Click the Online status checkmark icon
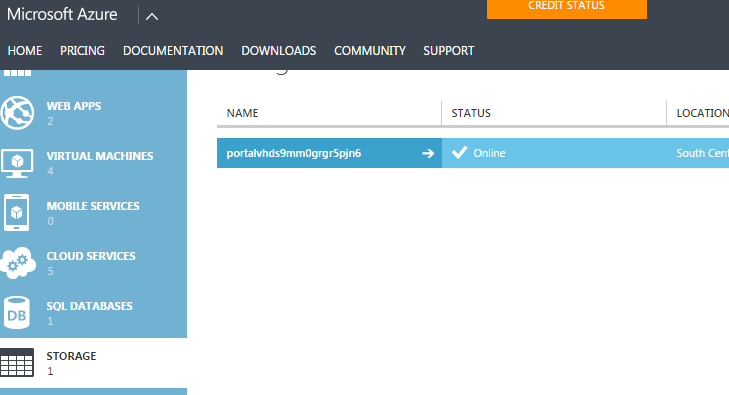The image size is (729, 395). (x=459, y=152)
